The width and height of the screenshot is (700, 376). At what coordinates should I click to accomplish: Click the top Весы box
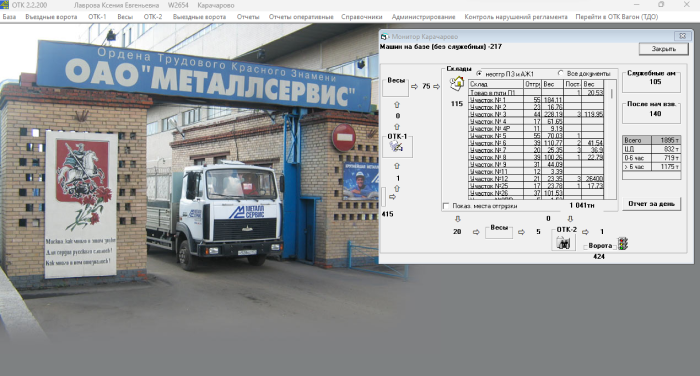(396, 86)
